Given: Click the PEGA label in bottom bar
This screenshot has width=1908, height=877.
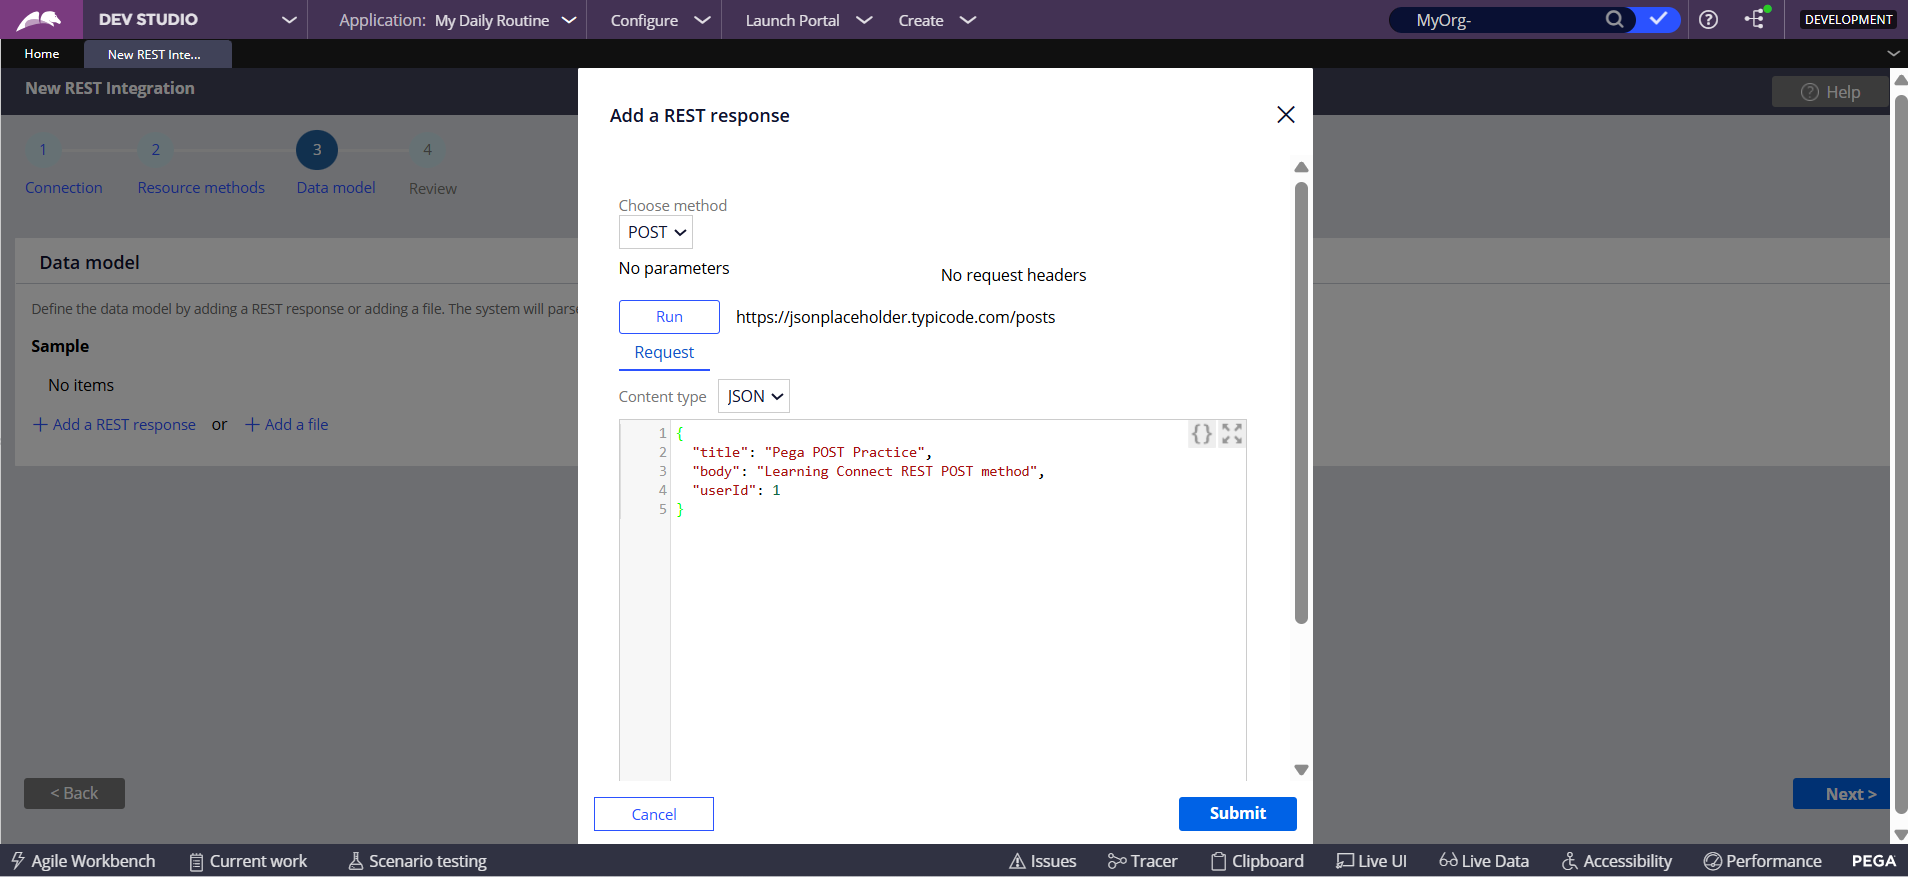Looking at the screenshot, I should point(1873,861).
